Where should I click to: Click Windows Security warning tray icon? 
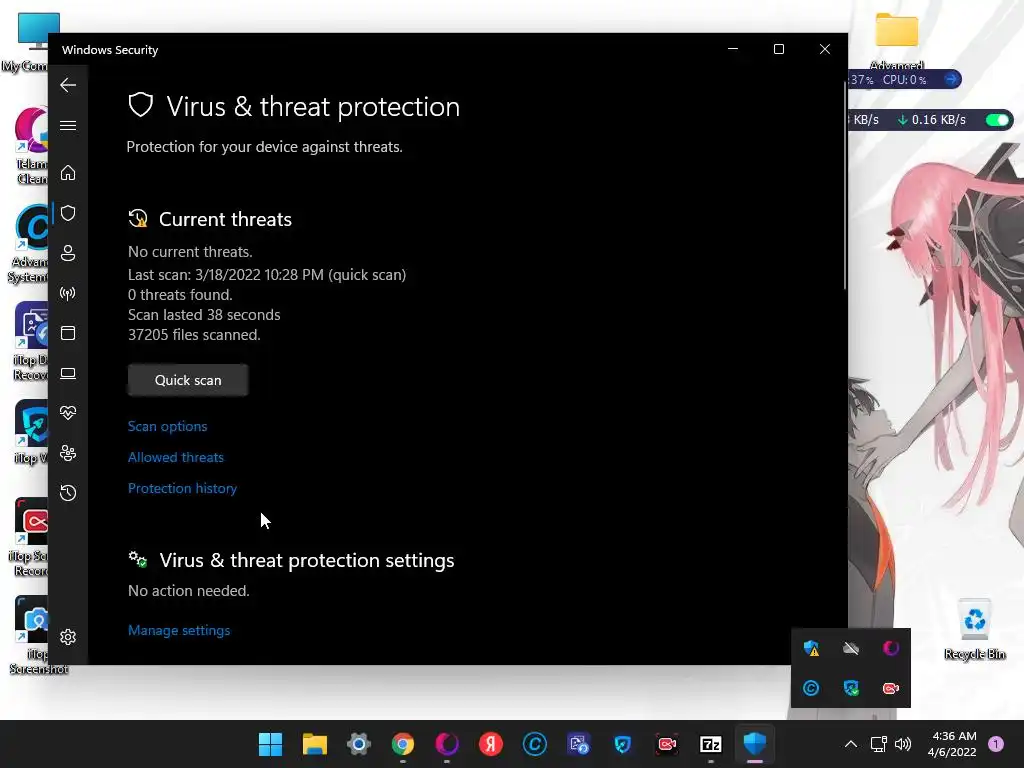point(811,648)
